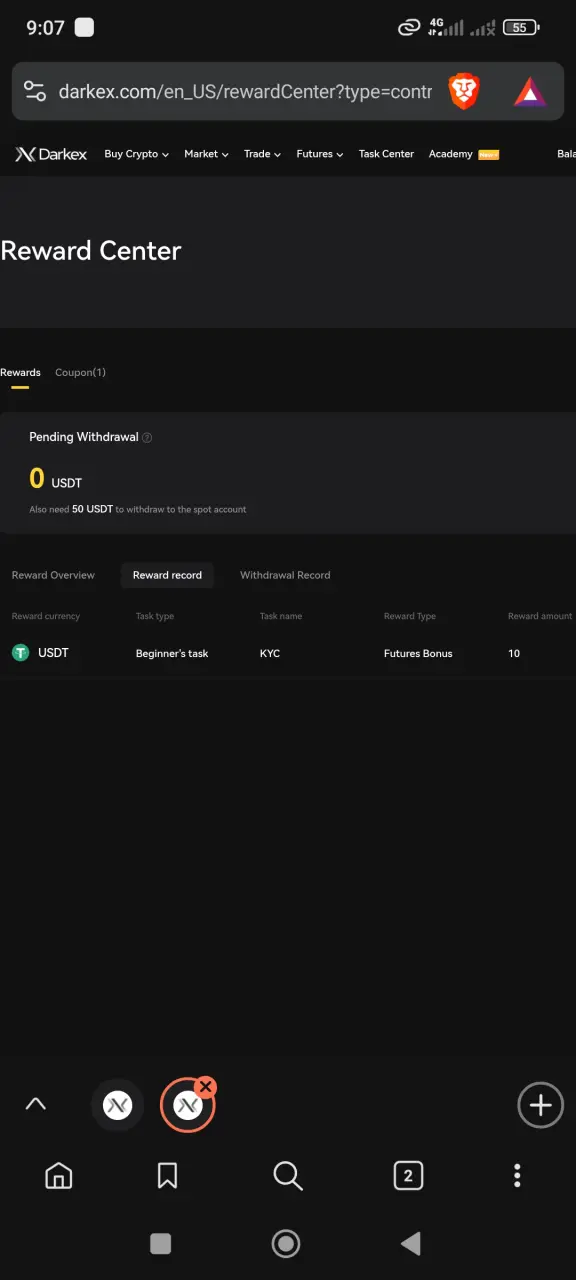576x1280 pixels.
Task: Click the KYC task name cell
Action: 270,654
